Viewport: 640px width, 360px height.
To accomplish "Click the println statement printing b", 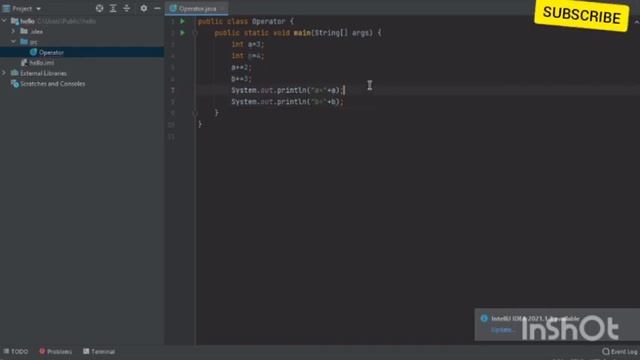I will tap(288, 102).
